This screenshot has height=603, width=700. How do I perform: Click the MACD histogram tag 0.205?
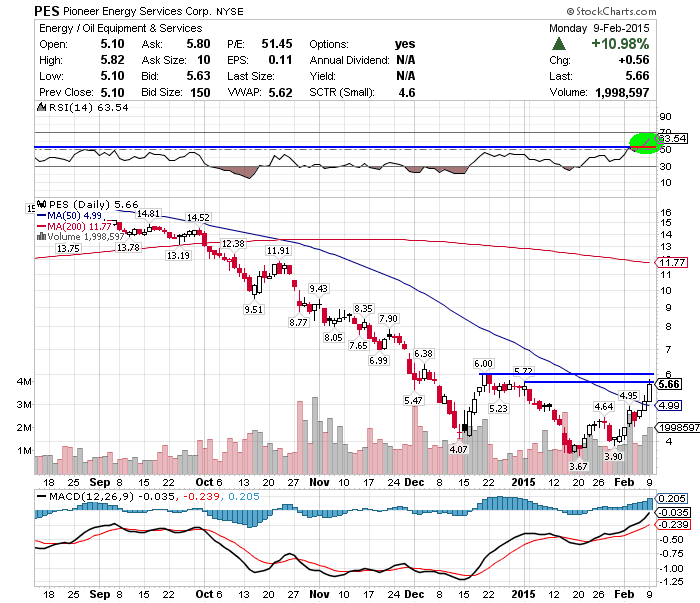point(672,498)
